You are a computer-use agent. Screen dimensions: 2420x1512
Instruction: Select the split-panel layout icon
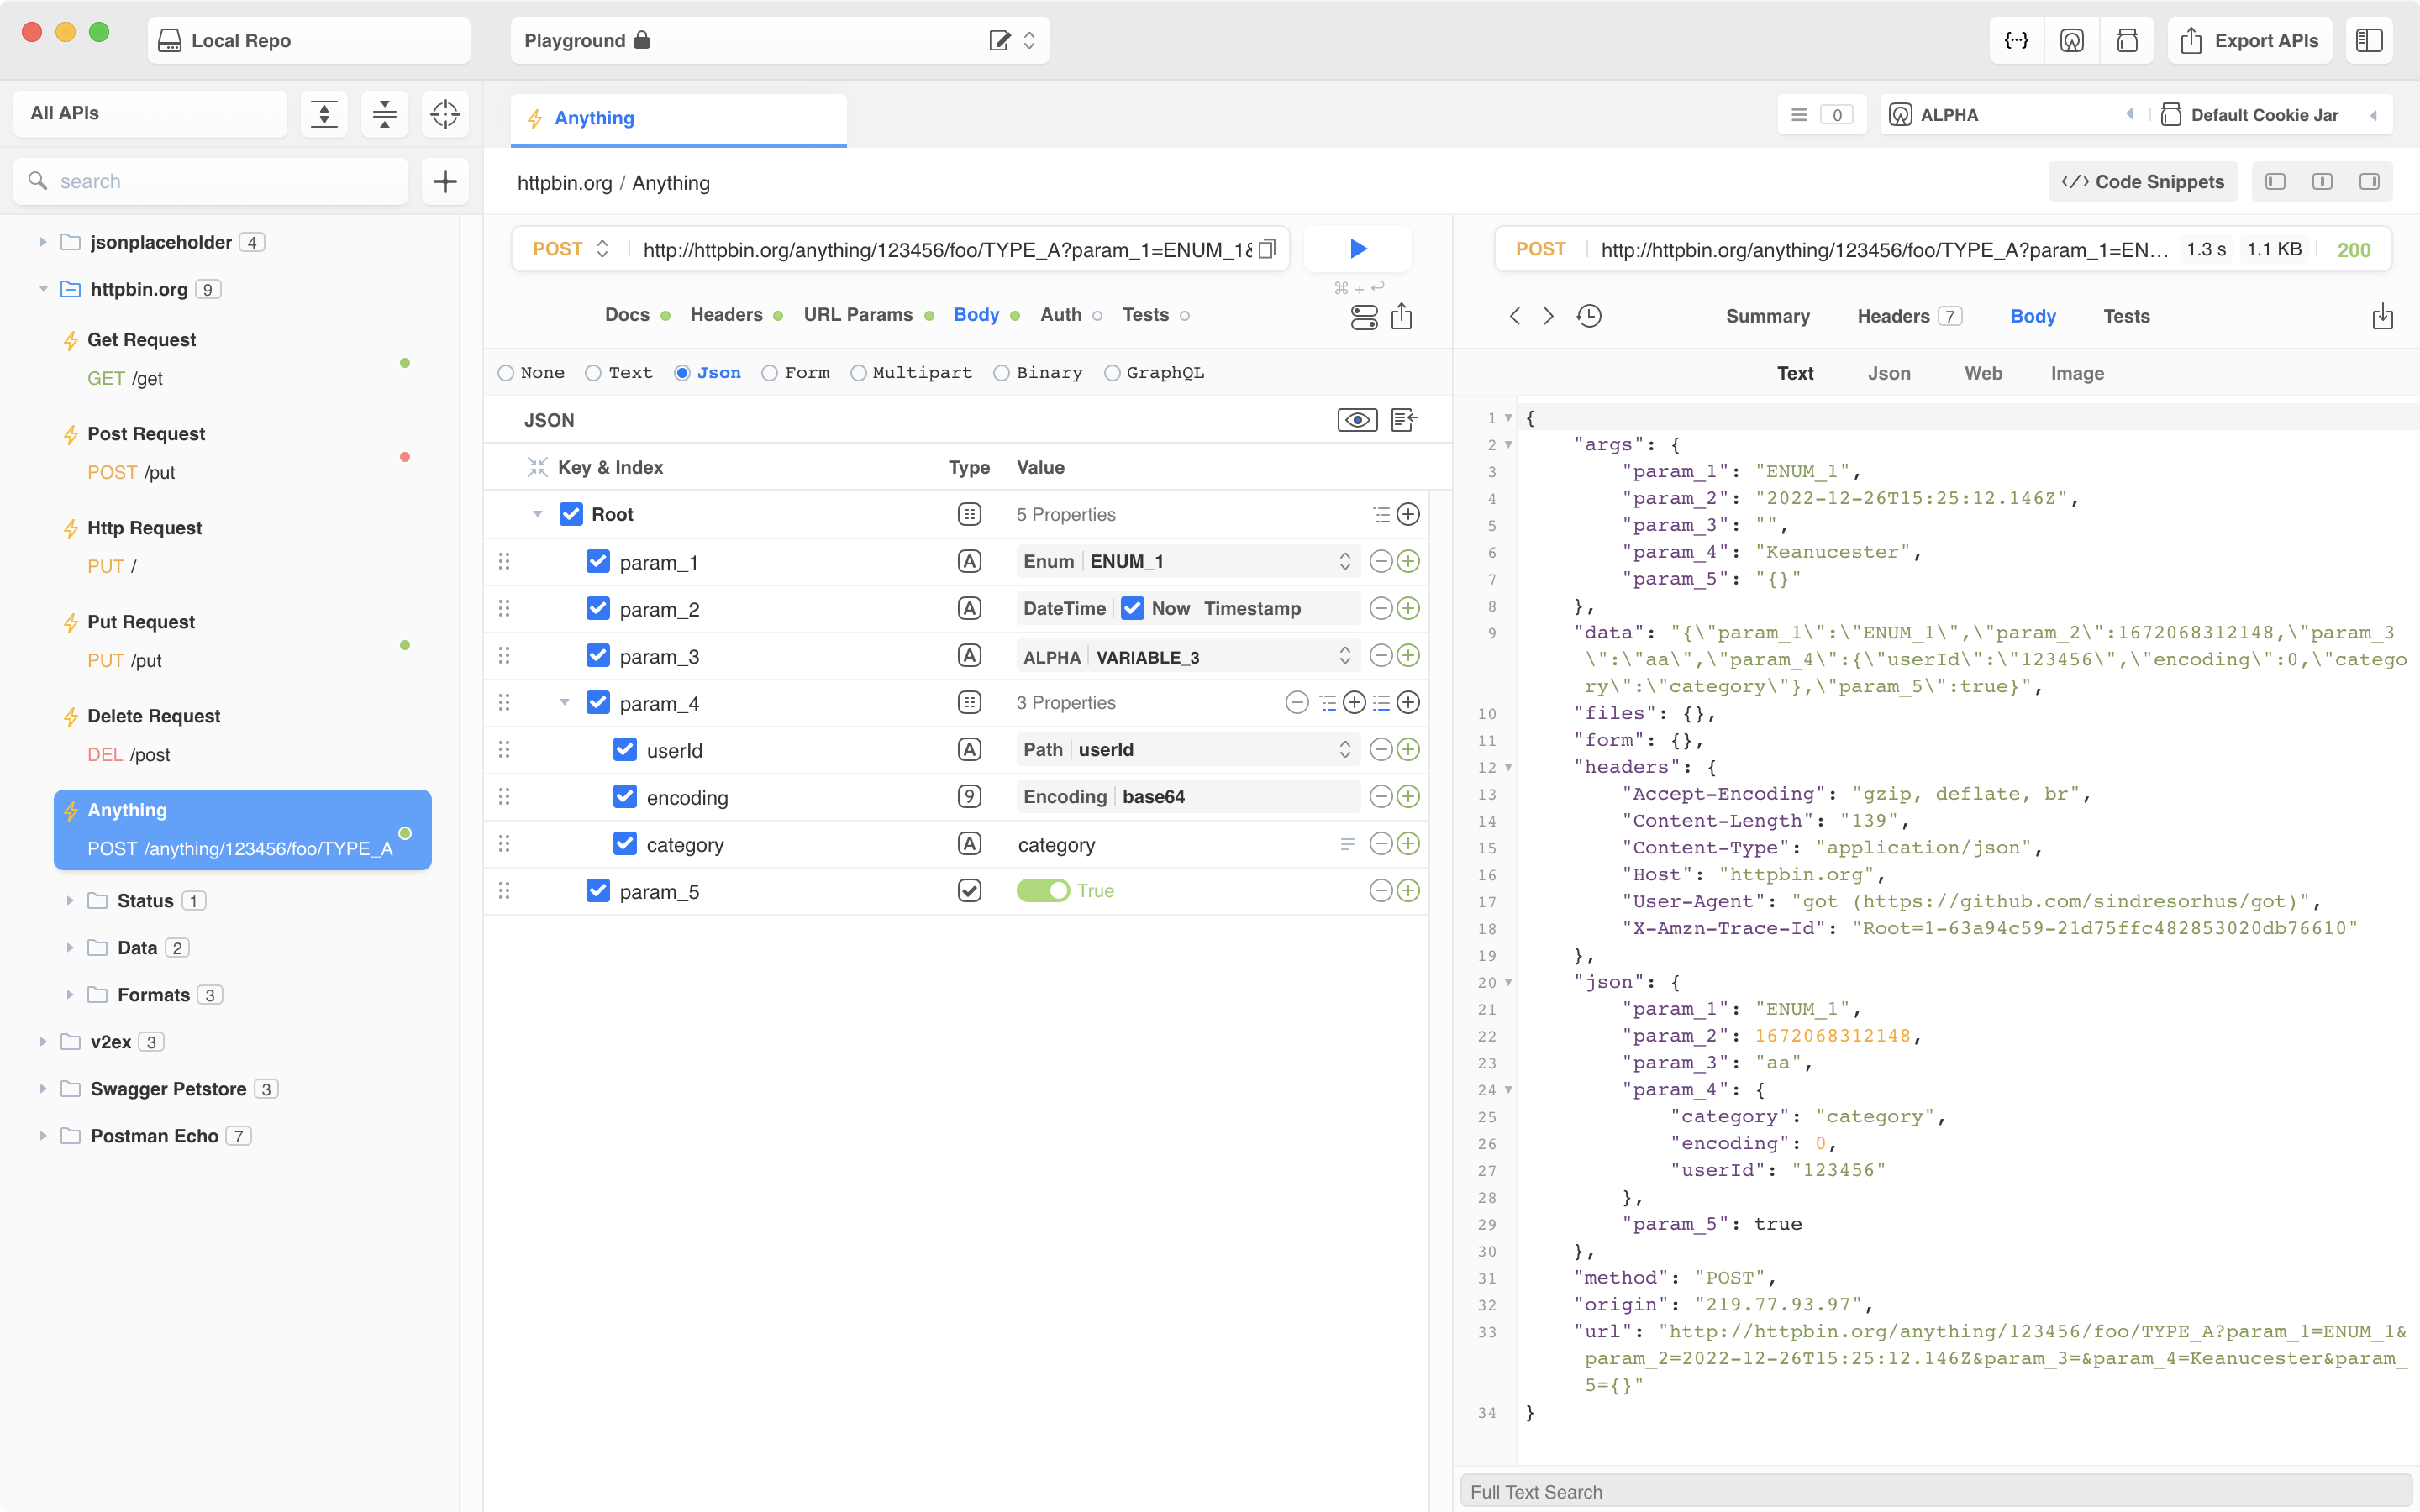[2322, 181]
